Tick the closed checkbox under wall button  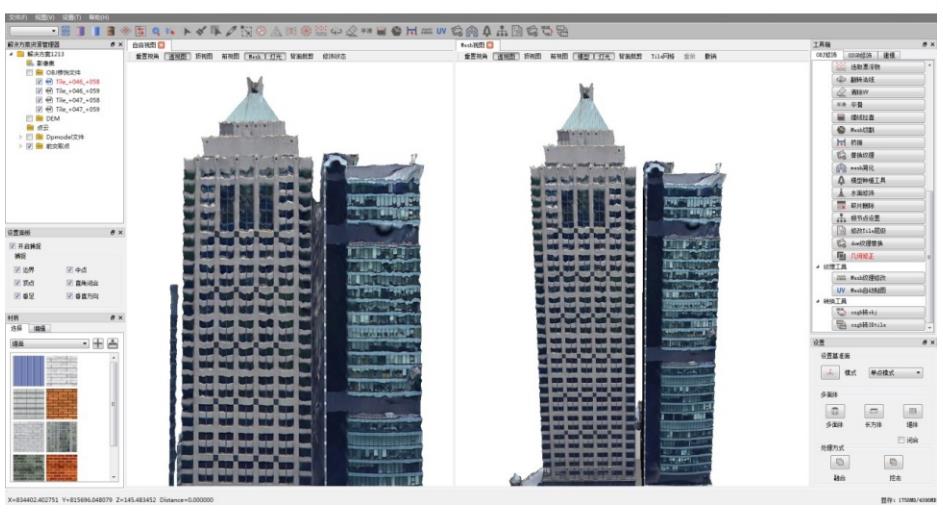[x=901, y=440]
